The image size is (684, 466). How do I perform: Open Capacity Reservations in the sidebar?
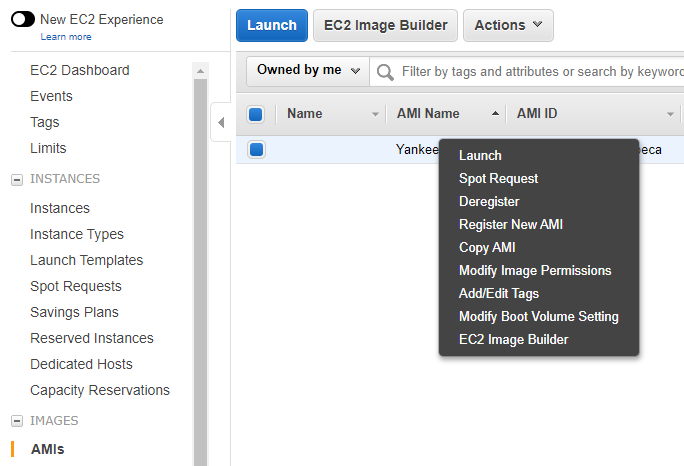(99, 390)
